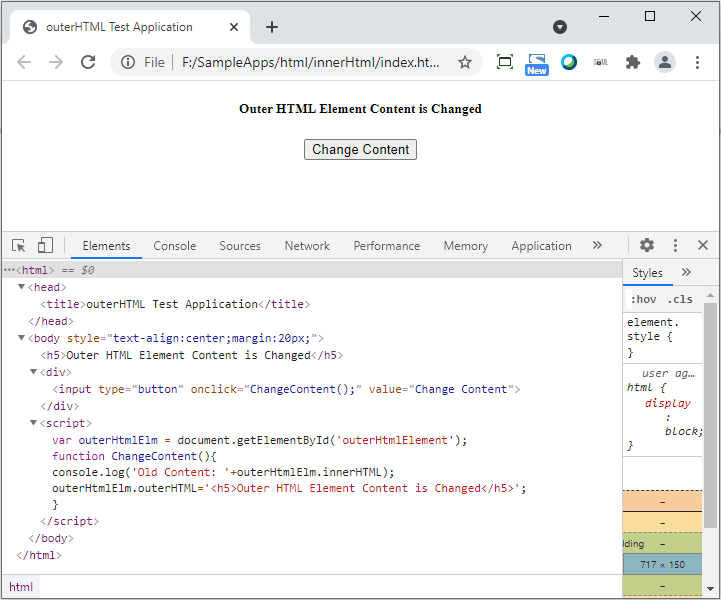721x600 pixels.
Task: Collapse the script node in the DOM tree
Action: (x=33, y=423)
